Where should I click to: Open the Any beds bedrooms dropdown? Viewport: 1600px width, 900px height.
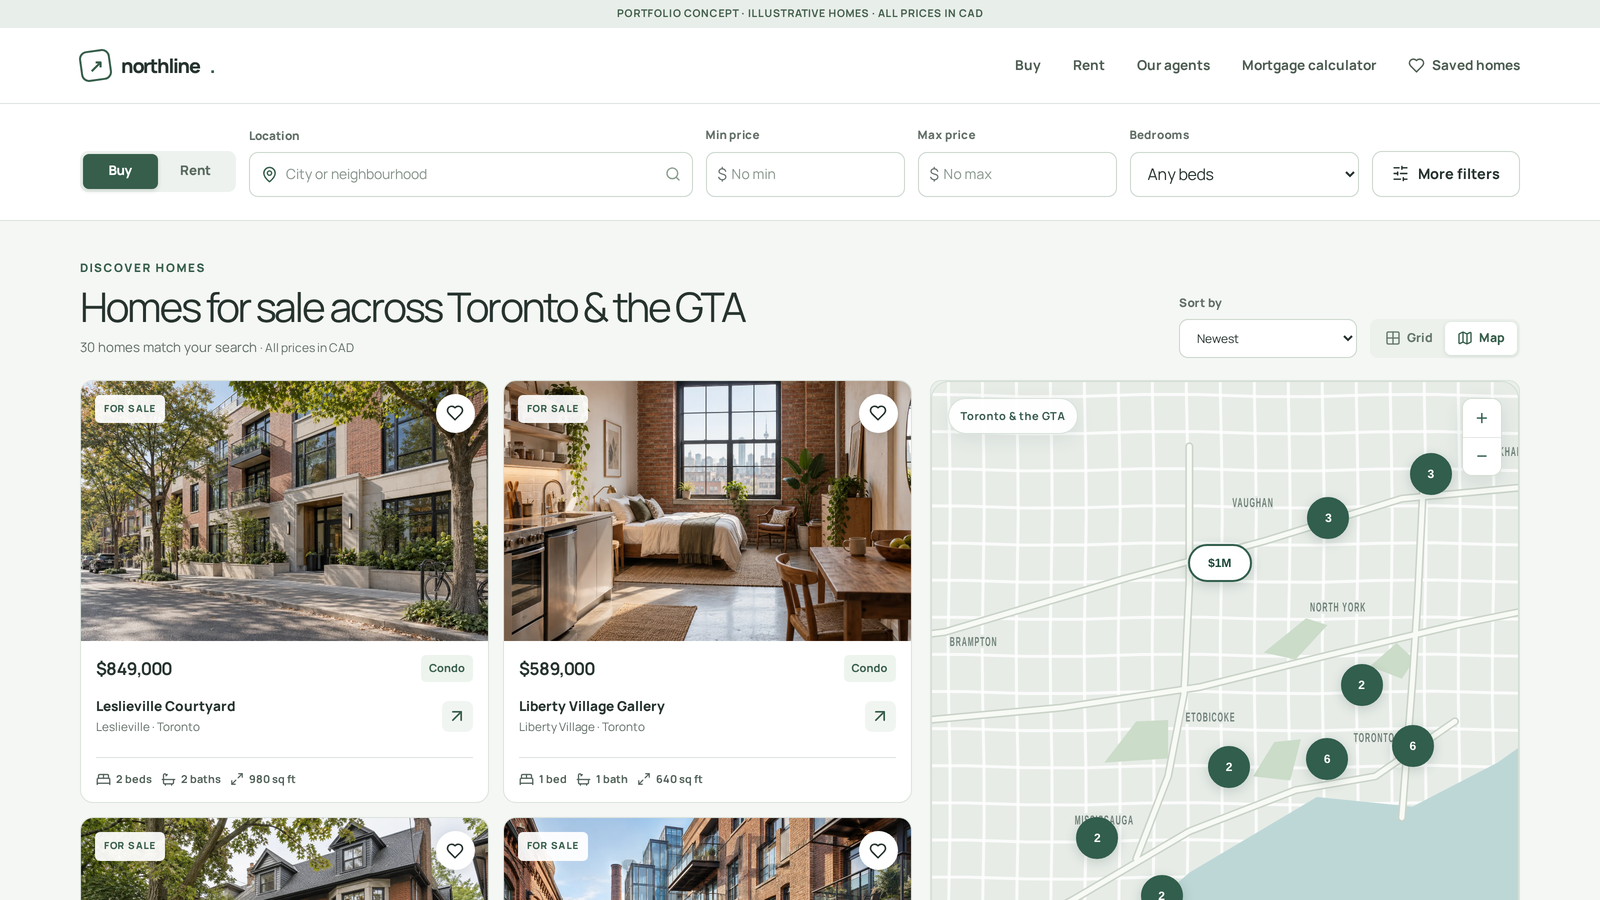[1244, 174]
